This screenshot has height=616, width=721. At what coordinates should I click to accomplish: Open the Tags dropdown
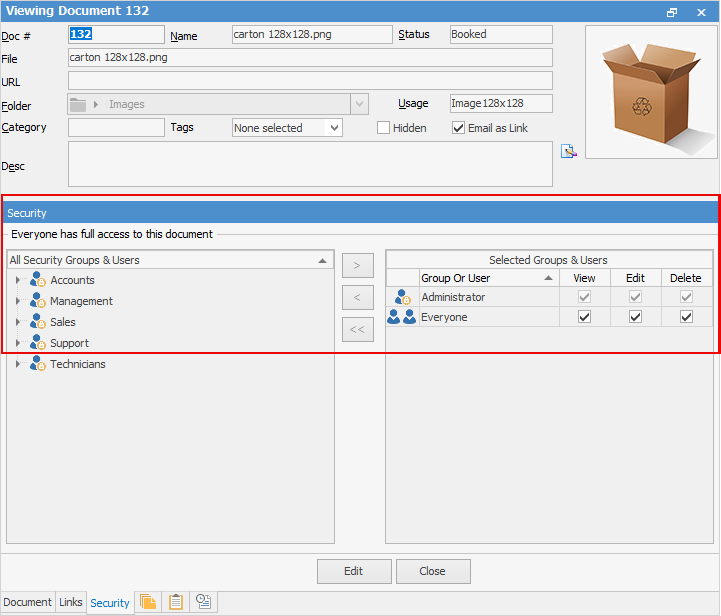[x=334, y=128]
